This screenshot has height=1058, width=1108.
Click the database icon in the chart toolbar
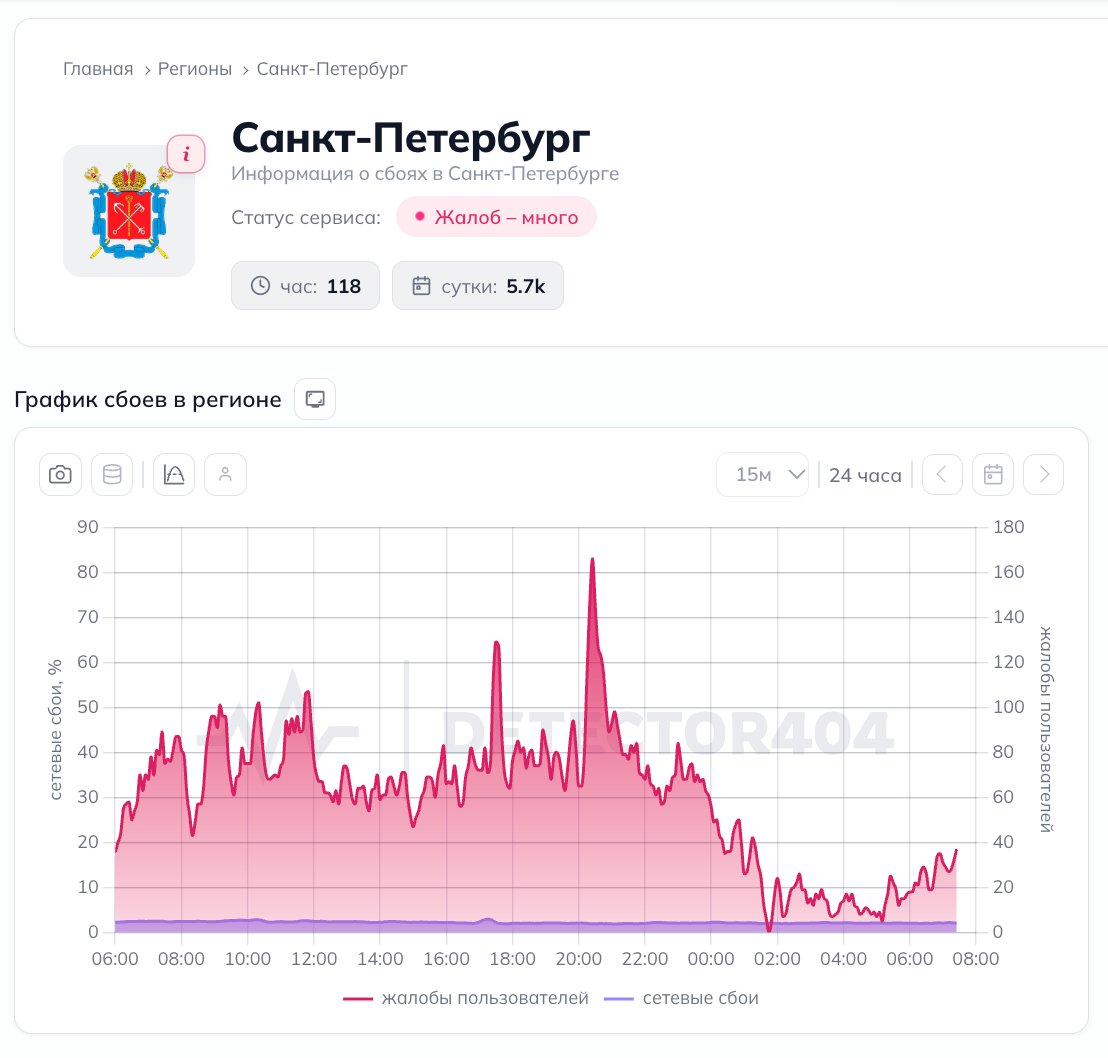[112, 474]
